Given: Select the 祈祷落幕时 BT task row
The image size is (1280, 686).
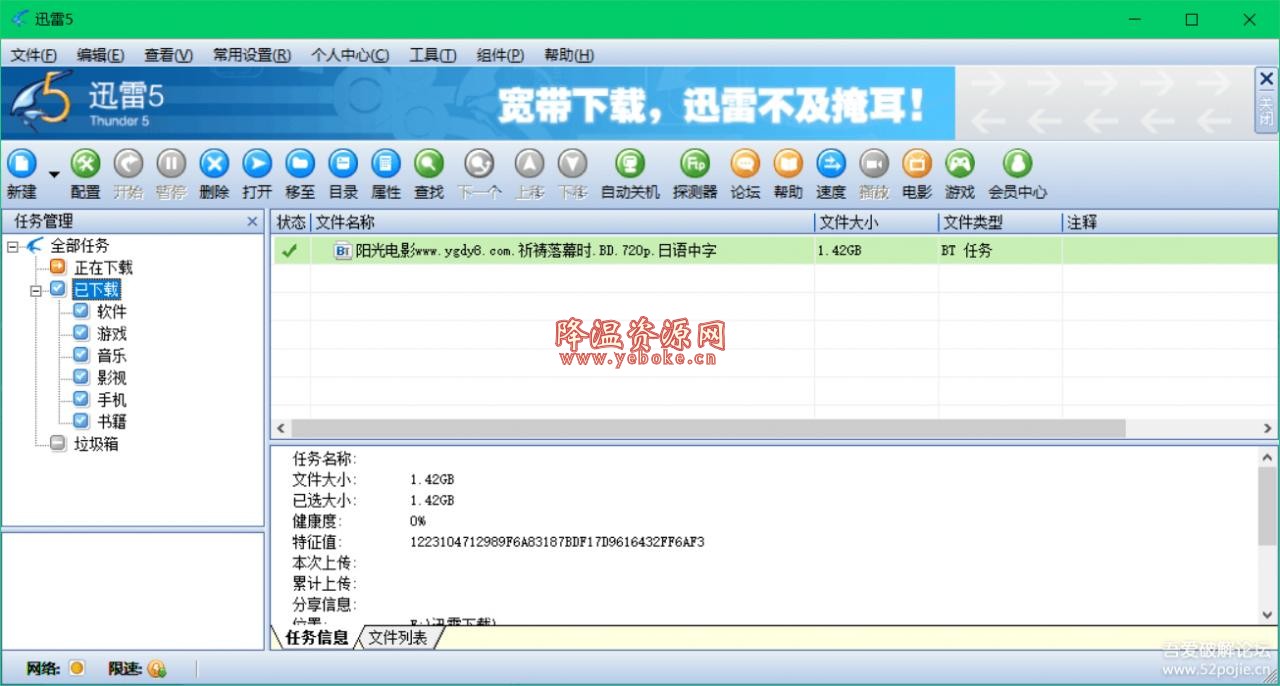Looking at the screenshot, I should pos(774,250).
